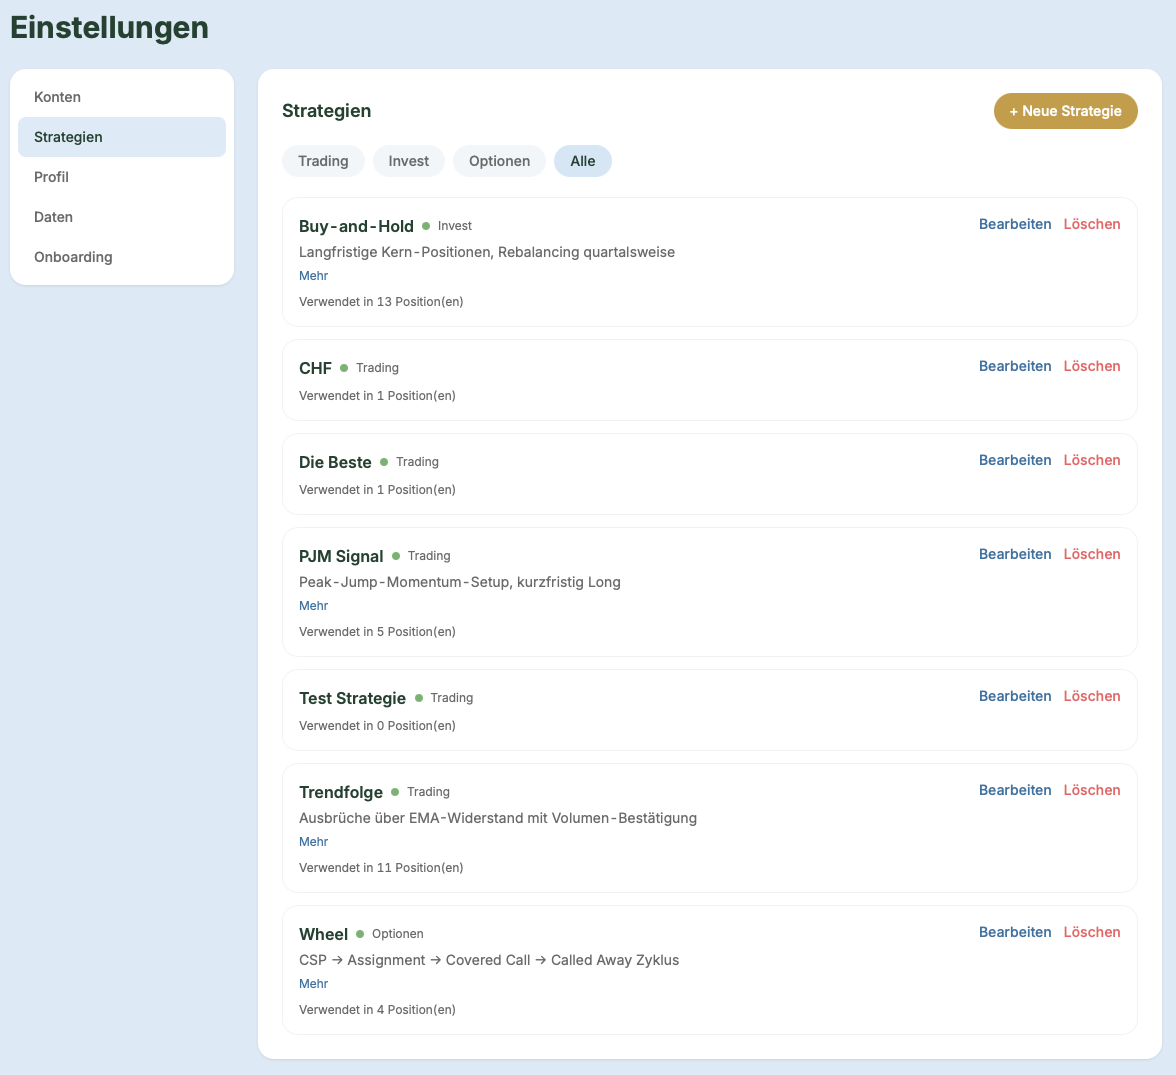Viewport: 1176px width, 1075px height.
Task: Click the Optionen tag on Wheel
Action: tap(398, 934)
